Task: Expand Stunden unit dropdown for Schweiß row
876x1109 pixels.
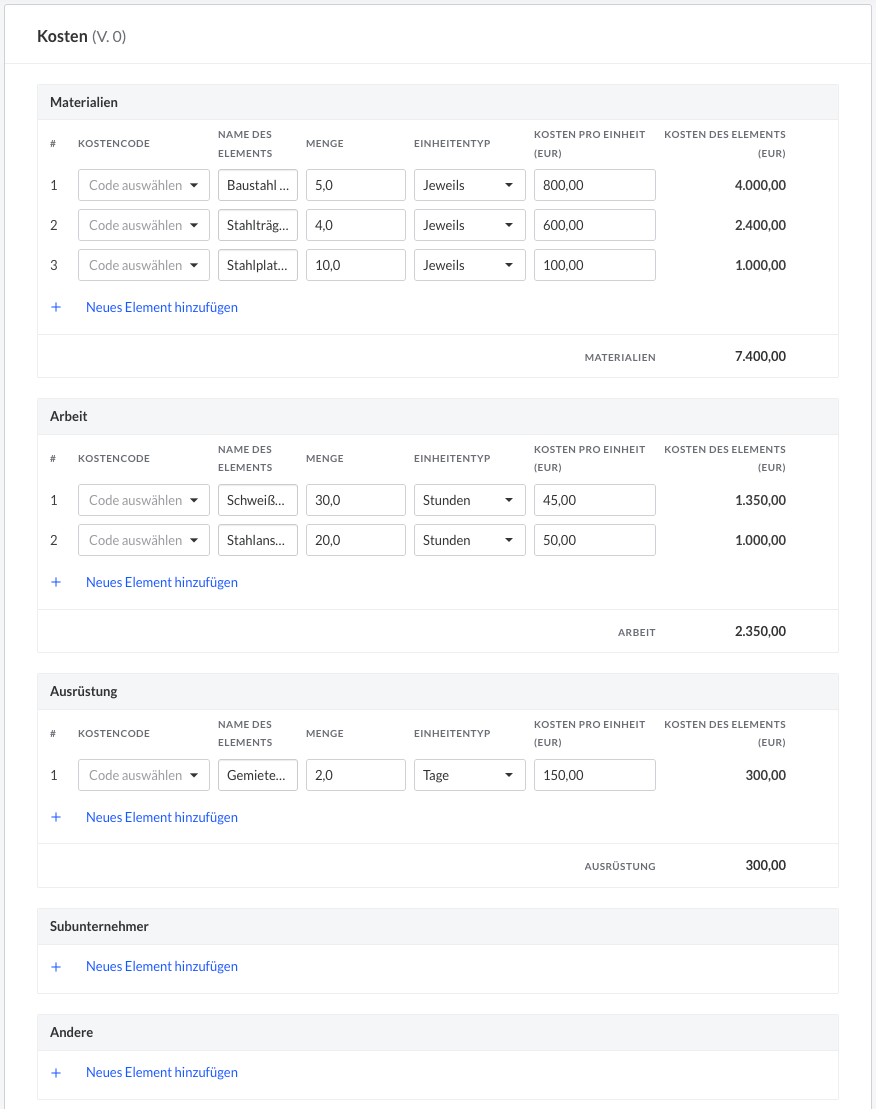Action: [469, 500]
